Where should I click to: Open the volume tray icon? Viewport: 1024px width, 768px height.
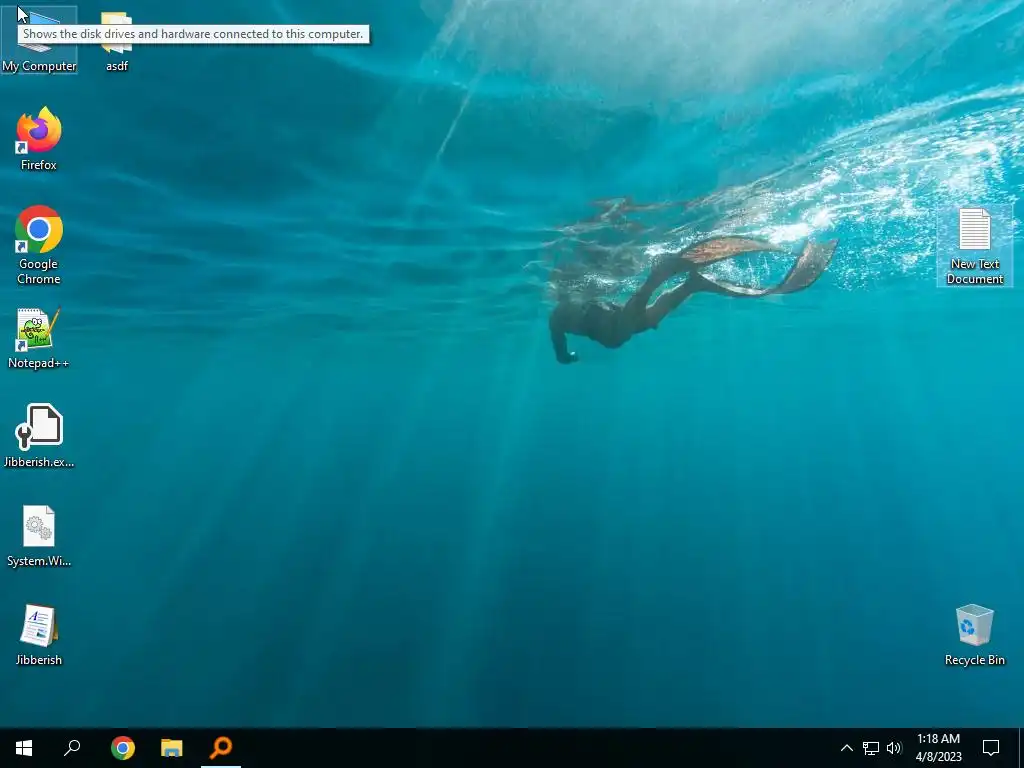894,748
